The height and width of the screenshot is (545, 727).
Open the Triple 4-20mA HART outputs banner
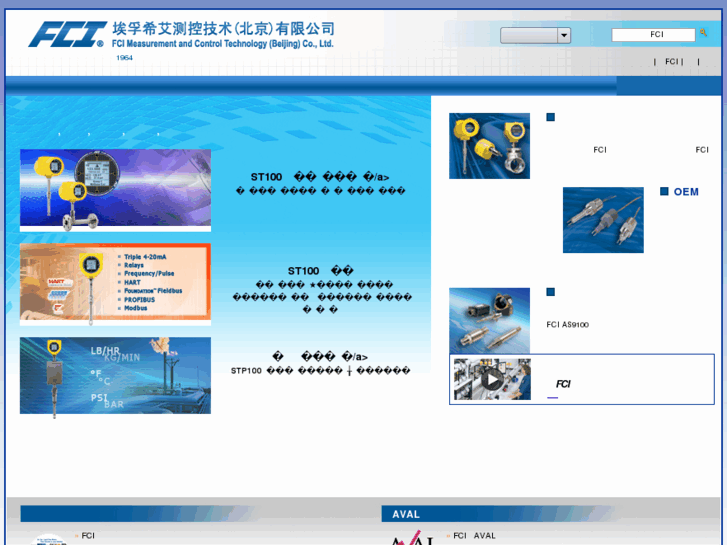click(115, 284)
